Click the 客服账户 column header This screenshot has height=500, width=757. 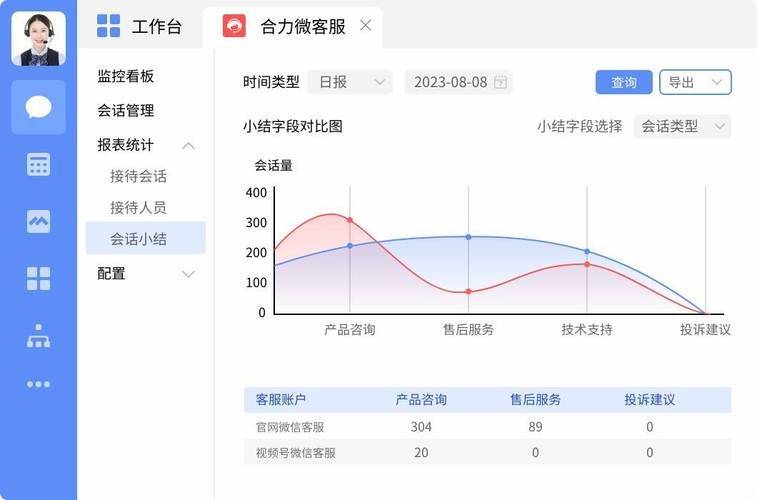click(x=280, y=400)
